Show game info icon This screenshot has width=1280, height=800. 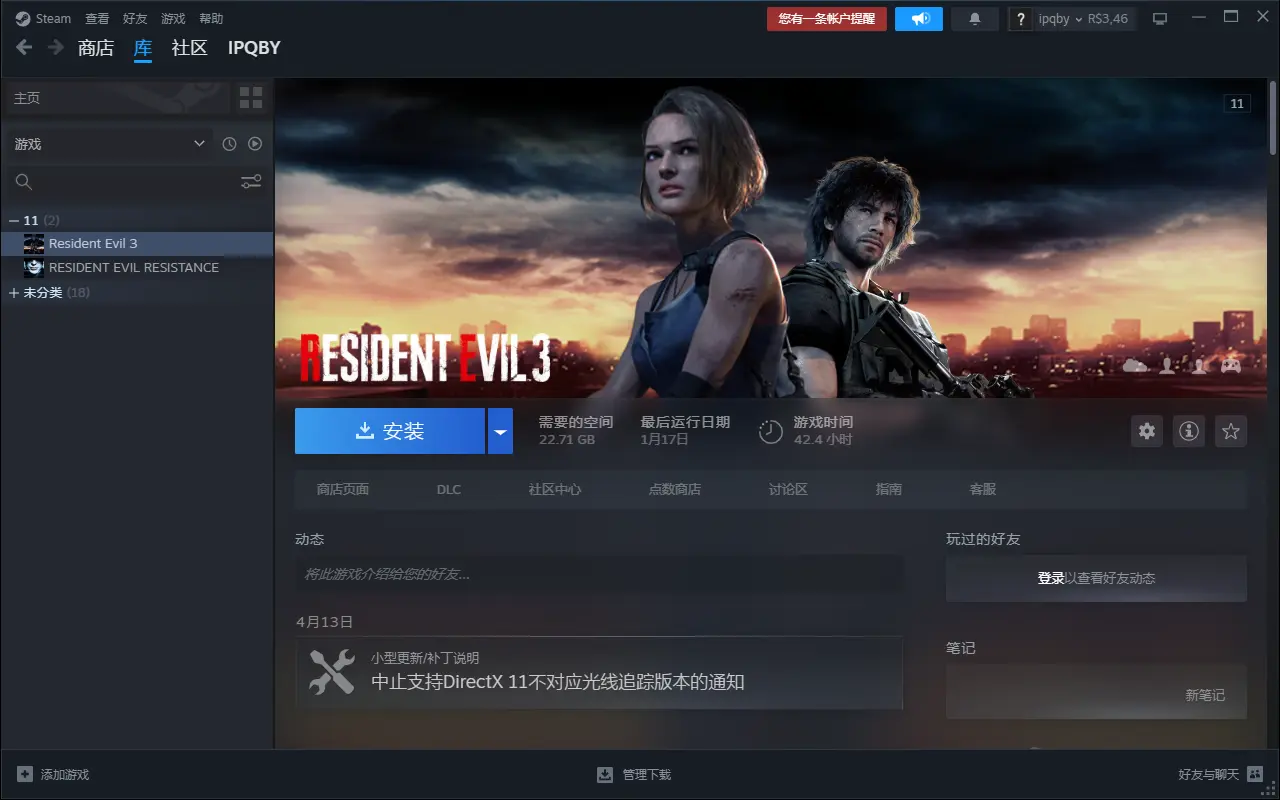(1189, 431)
